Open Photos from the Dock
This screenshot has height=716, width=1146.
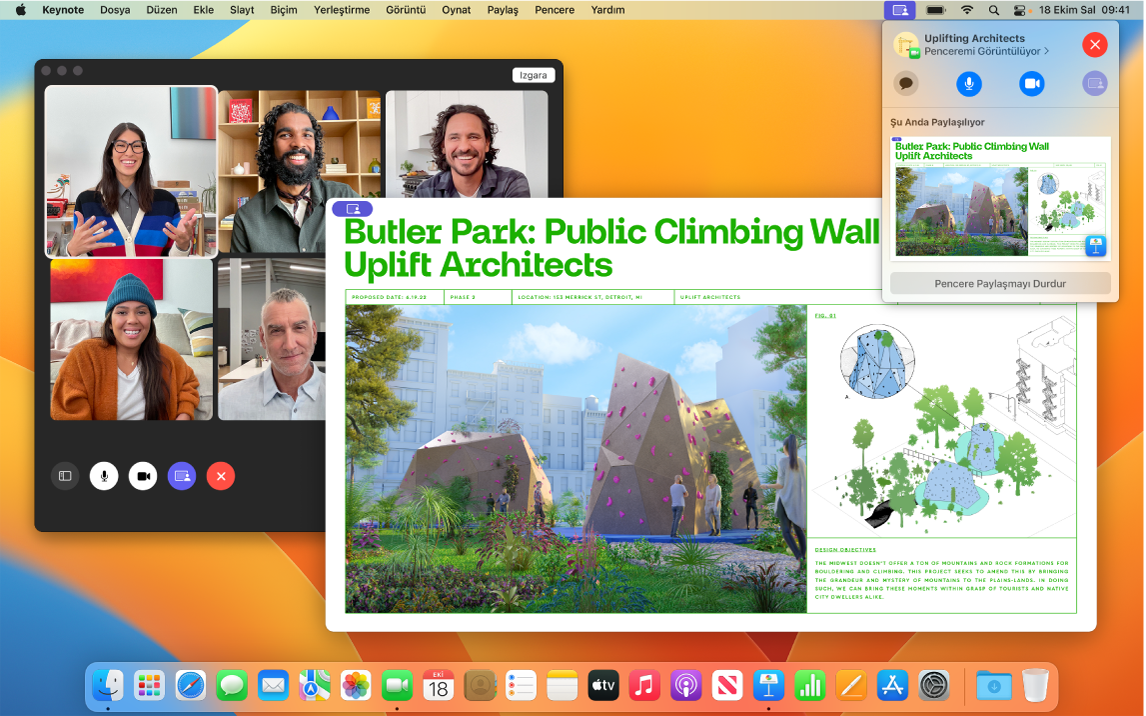[355, 686]
